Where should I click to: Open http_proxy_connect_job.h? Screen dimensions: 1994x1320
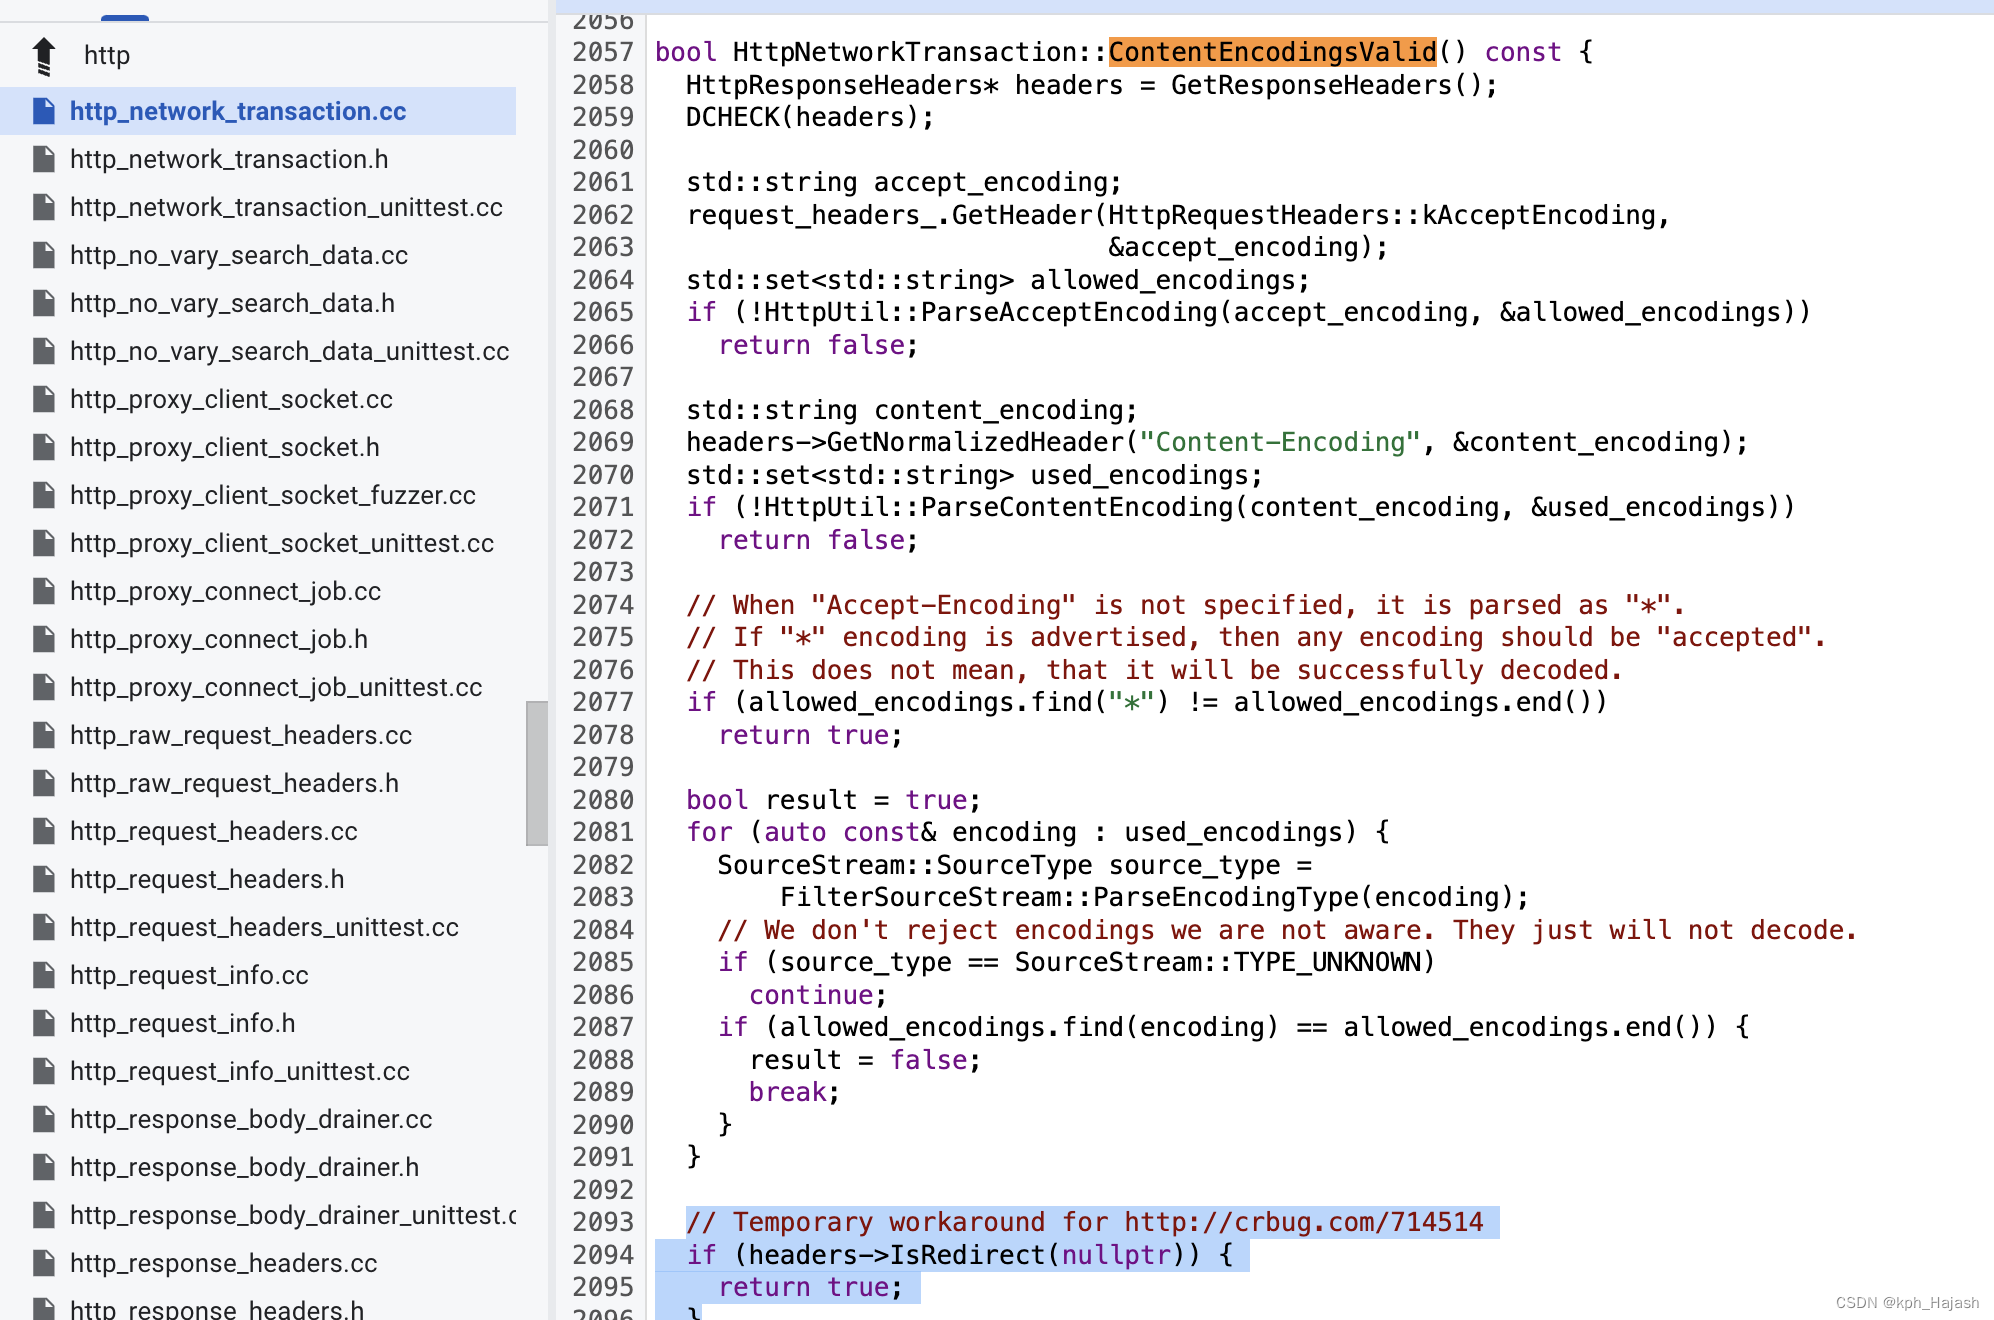click(x=219, y=639)
